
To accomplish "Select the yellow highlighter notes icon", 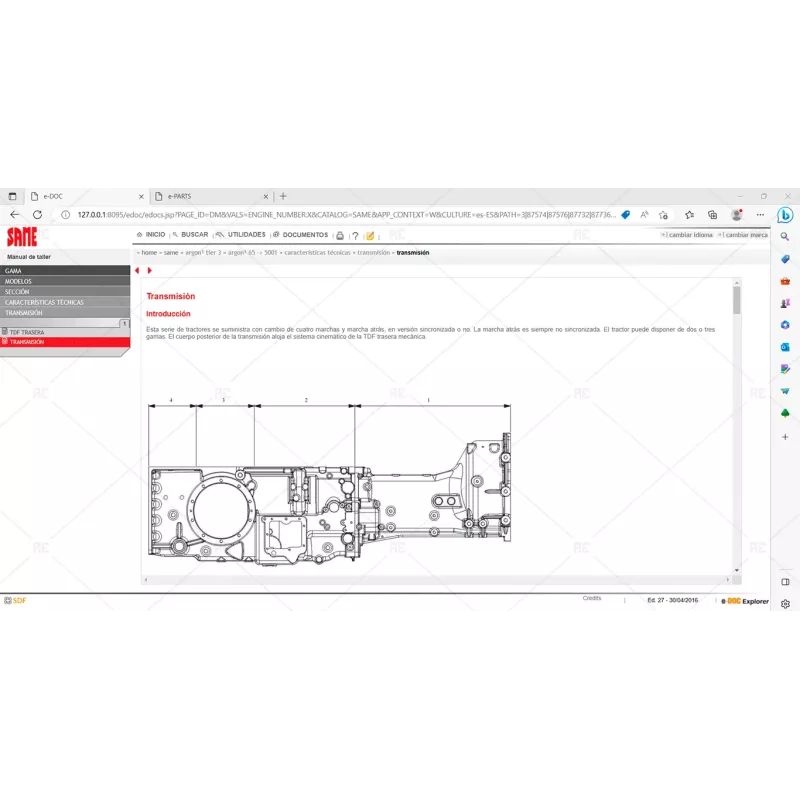I will point(369,235).
